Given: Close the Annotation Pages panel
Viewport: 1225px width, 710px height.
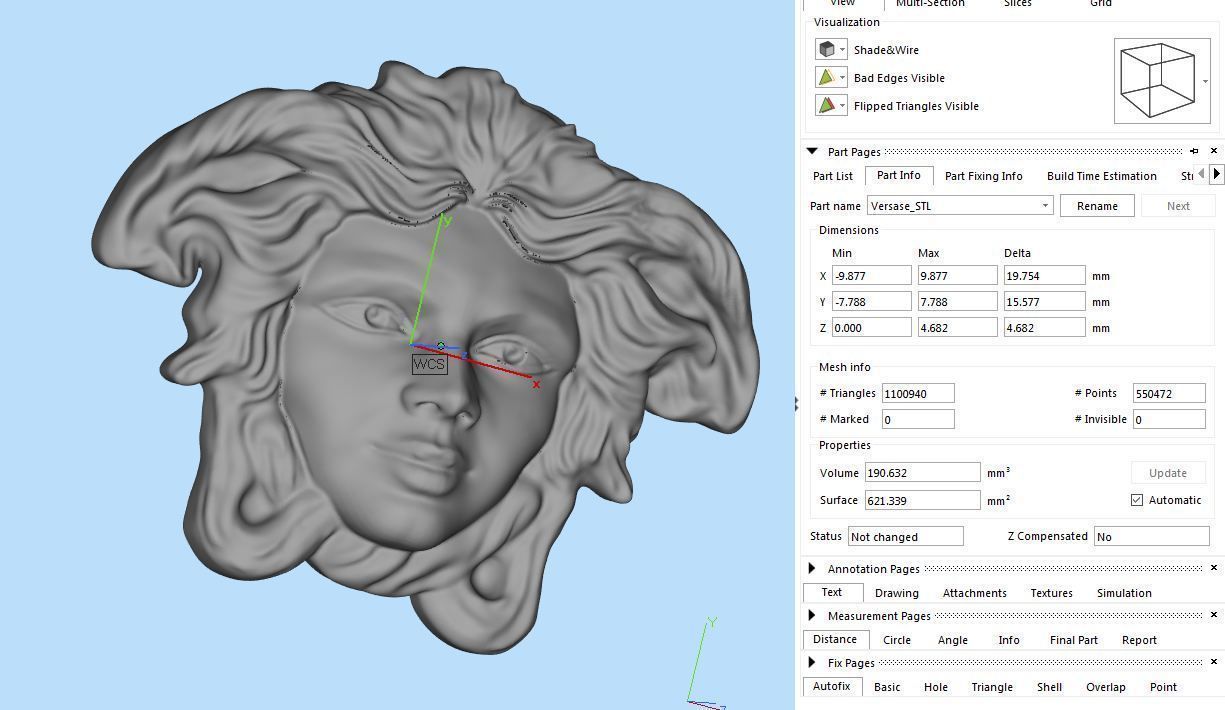Looking at the screenshot, I should tap(1214, 568).
